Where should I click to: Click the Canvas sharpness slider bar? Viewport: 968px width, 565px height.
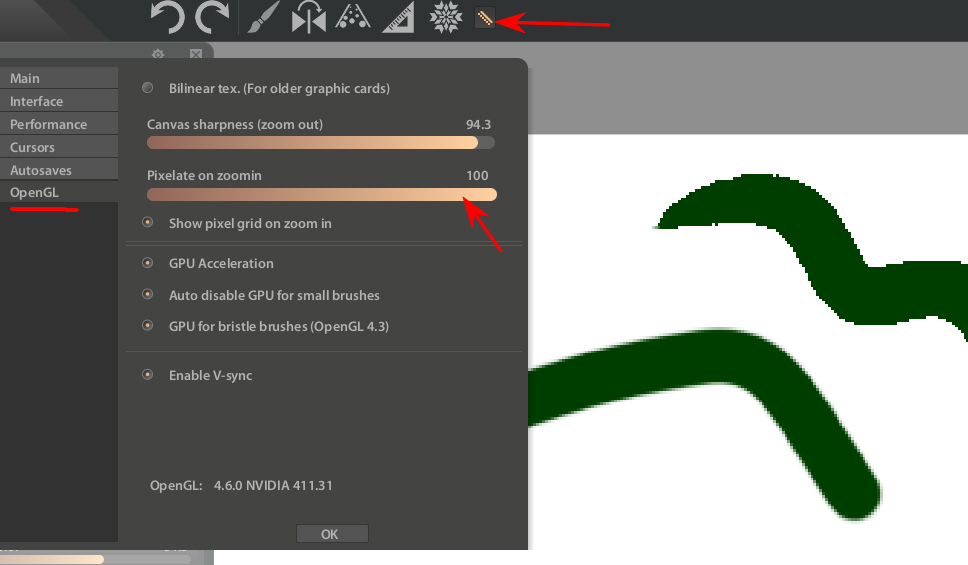click(320, 143)
